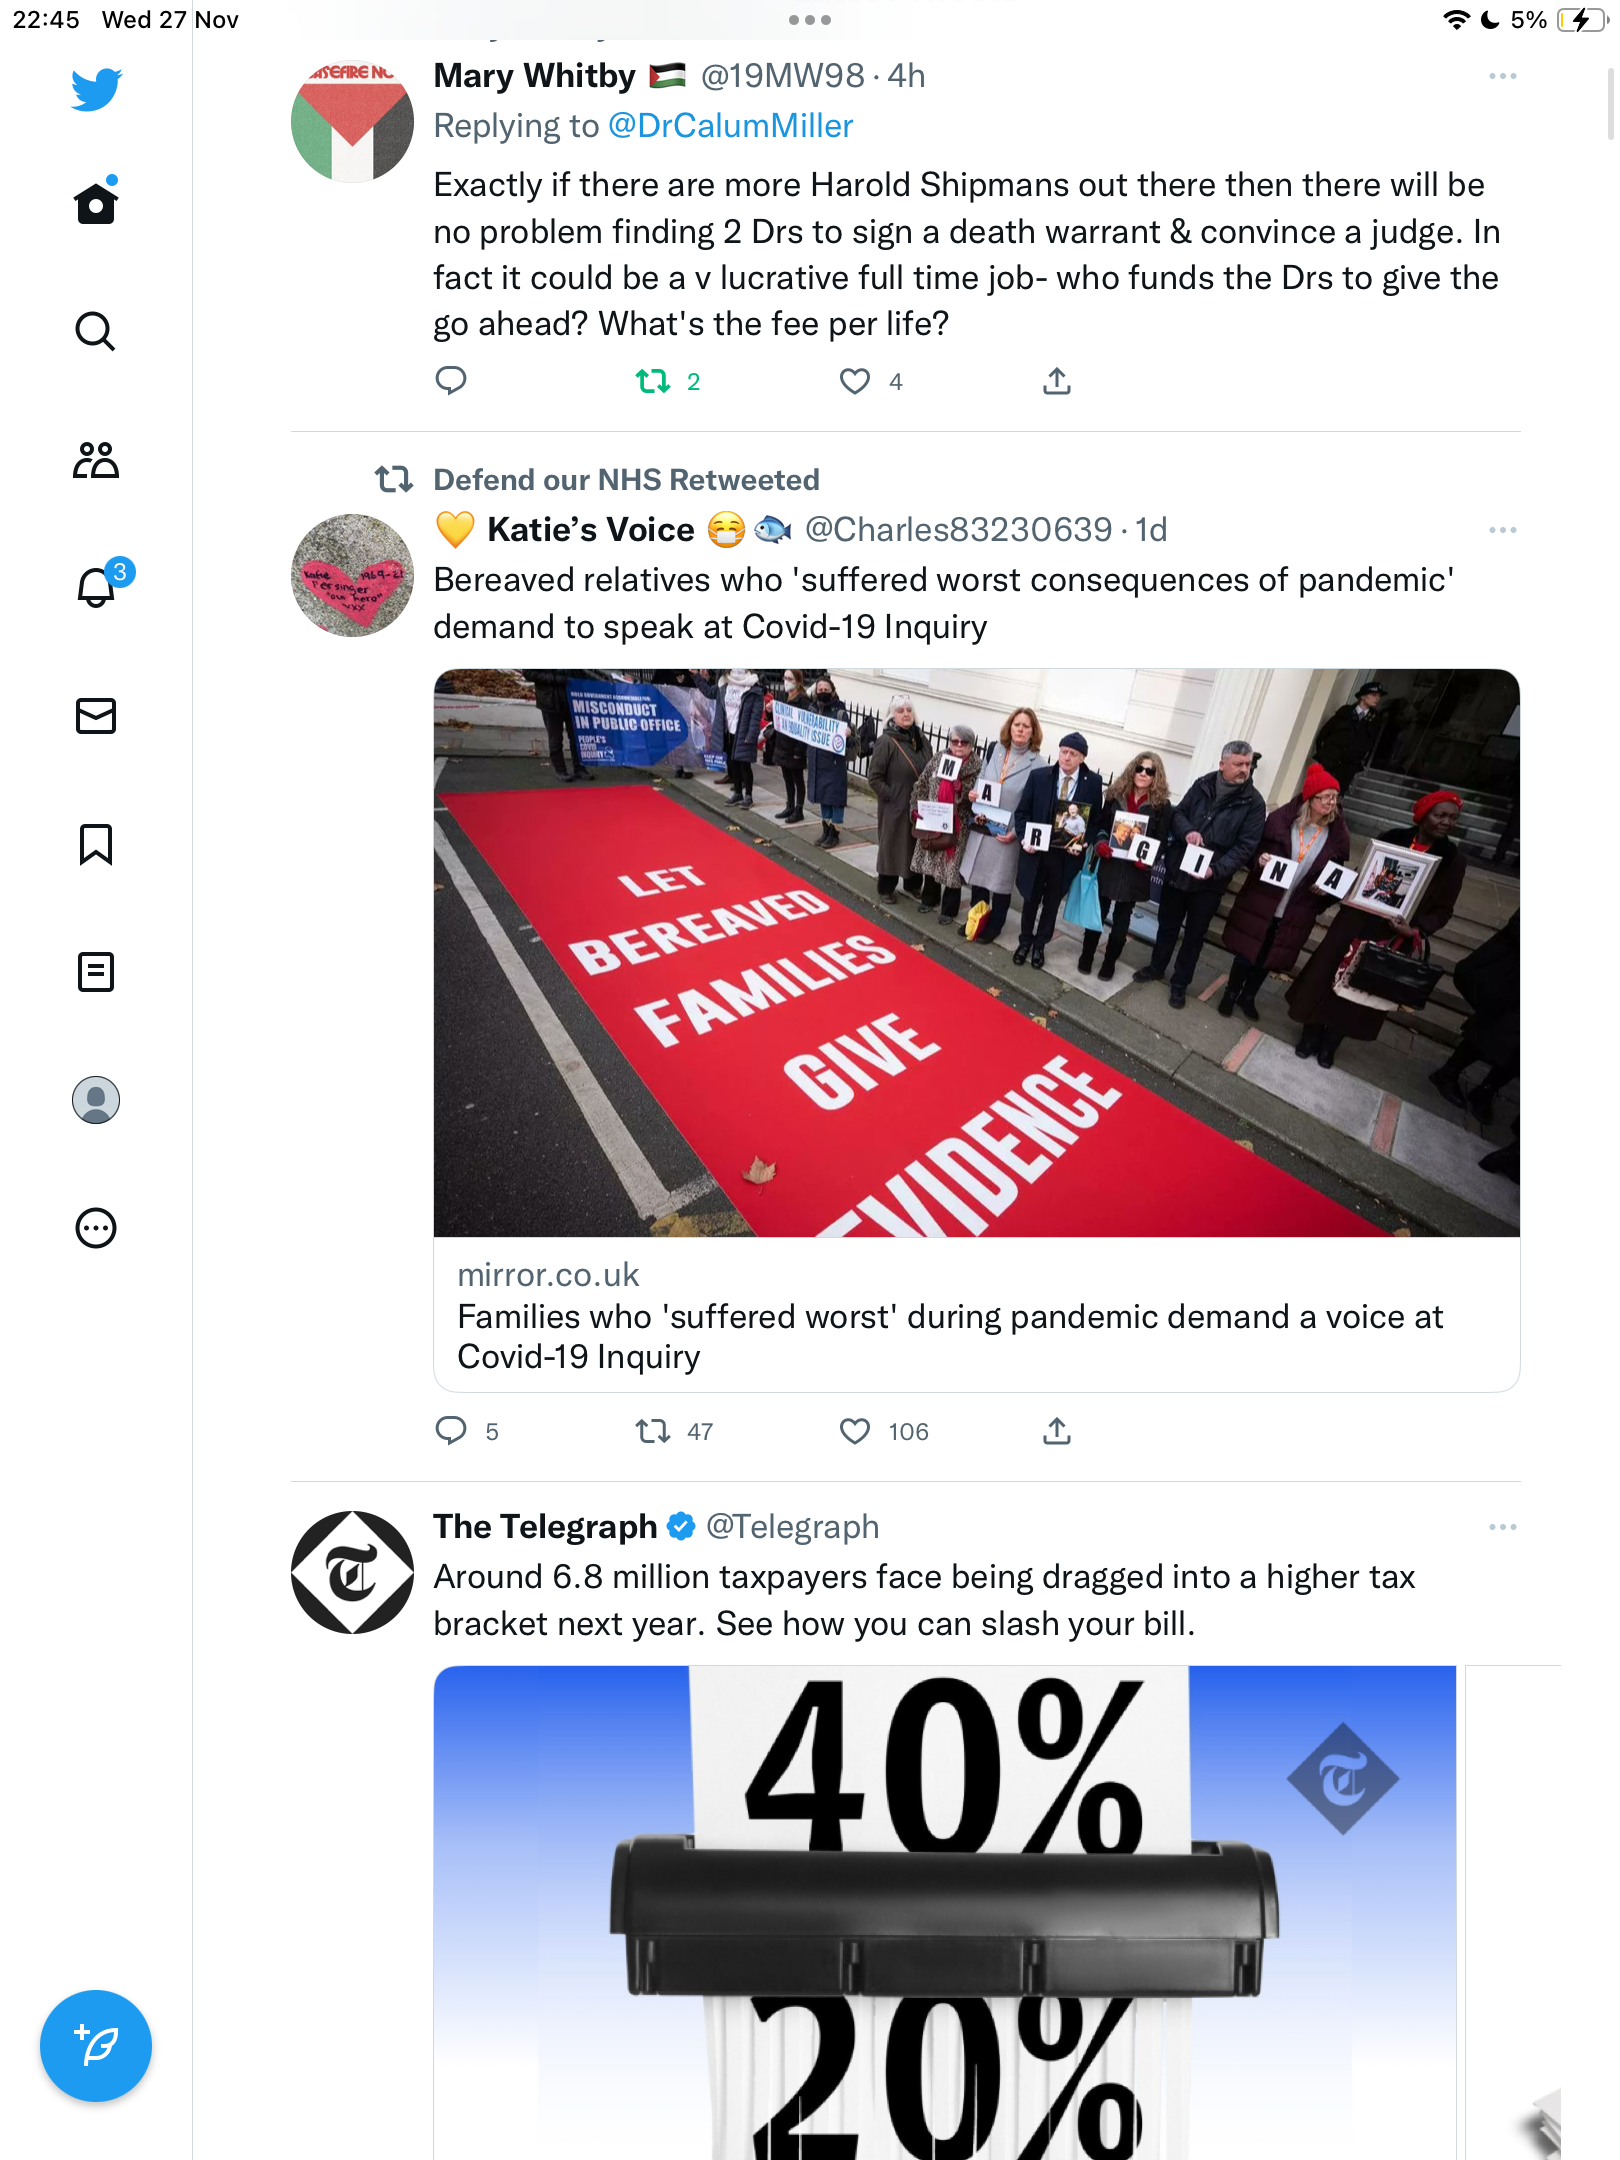Share the Katie's Voice tweet
Screen dimensions: 1620x2160
[x=1056, y=1431]
